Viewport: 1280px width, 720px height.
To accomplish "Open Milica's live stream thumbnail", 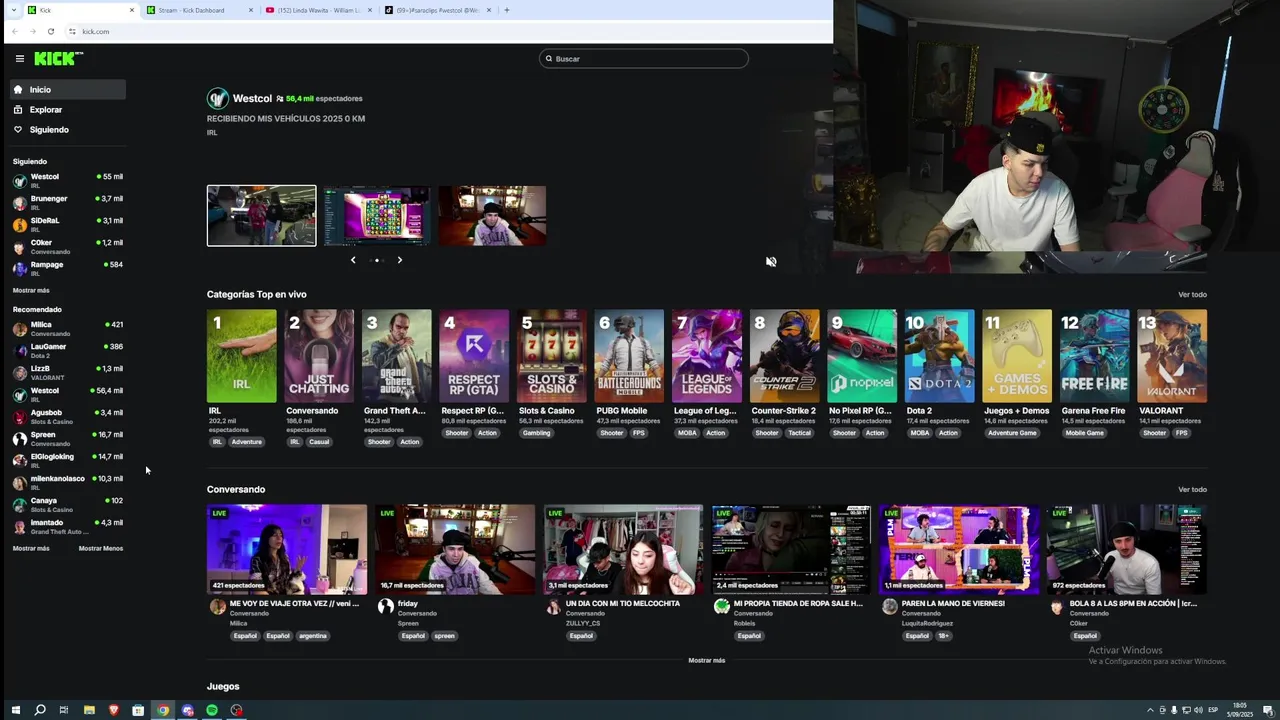I will [x=287, y=549].
